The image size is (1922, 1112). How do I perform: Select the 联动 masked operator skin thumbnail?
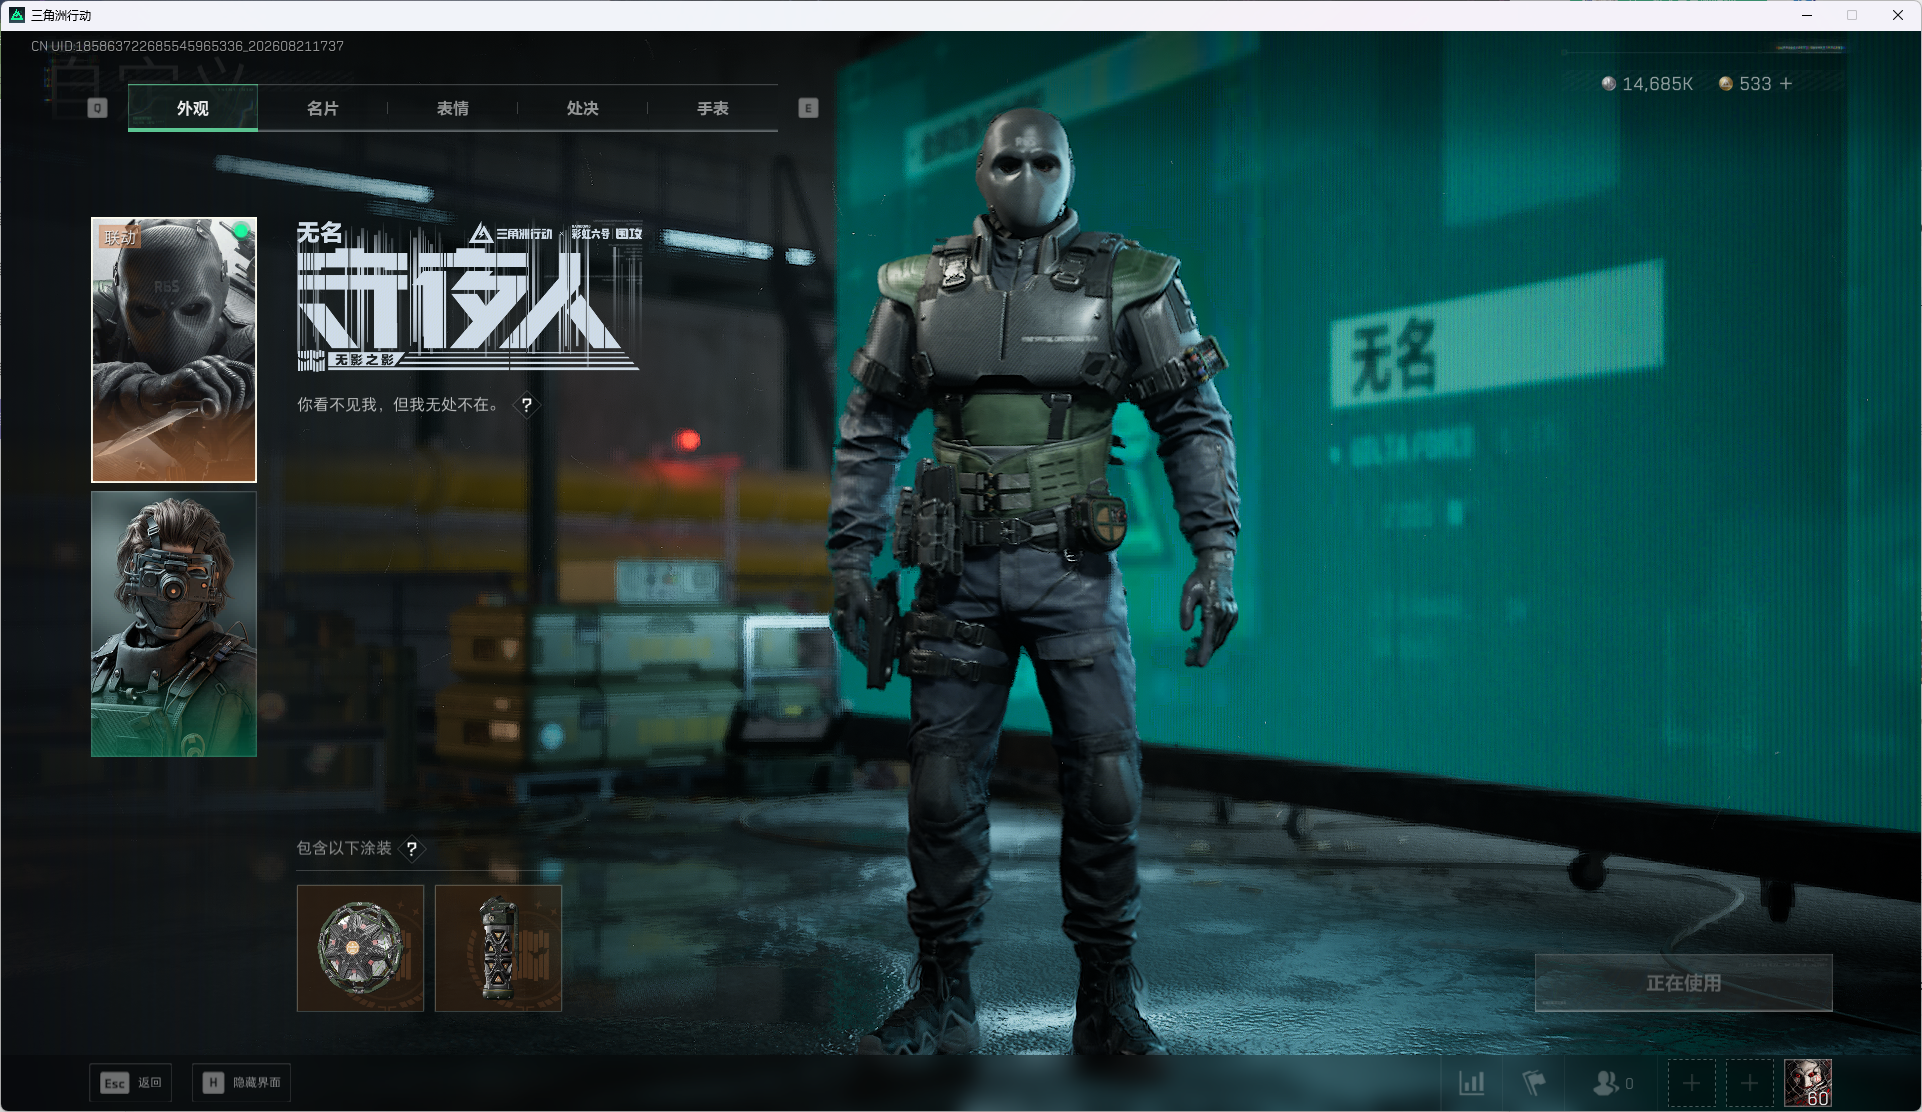tap(174, 350)
